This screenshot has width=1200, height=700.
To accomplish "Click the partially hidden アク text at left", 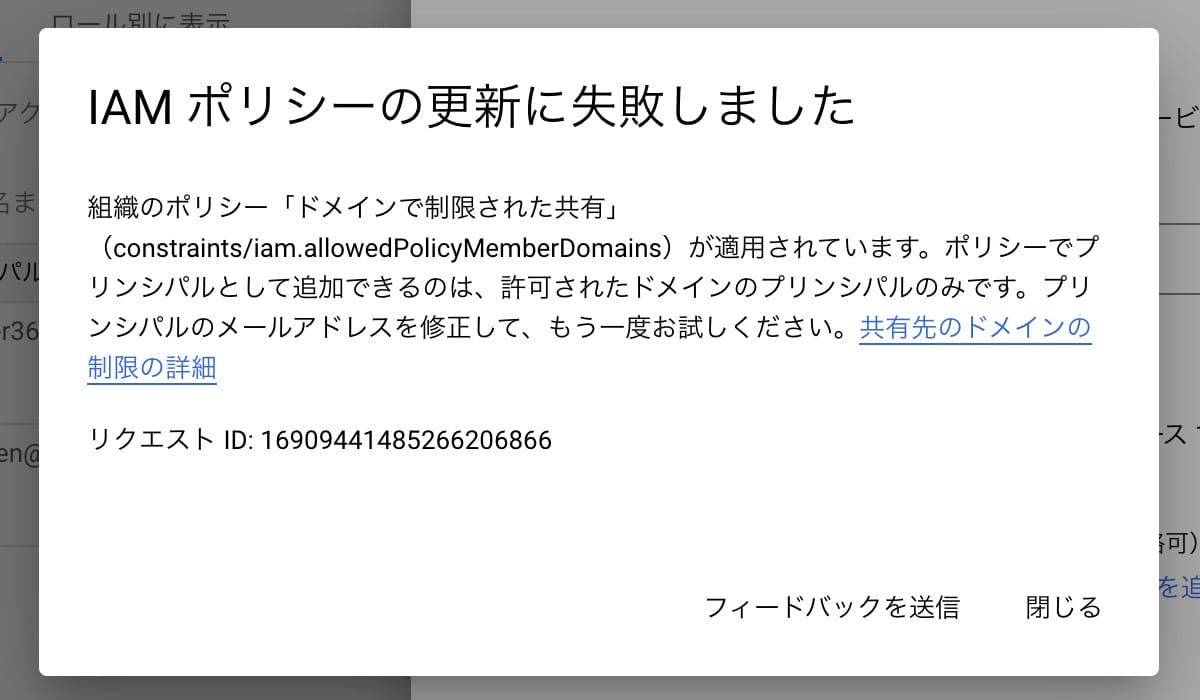I will pos(19,112).
